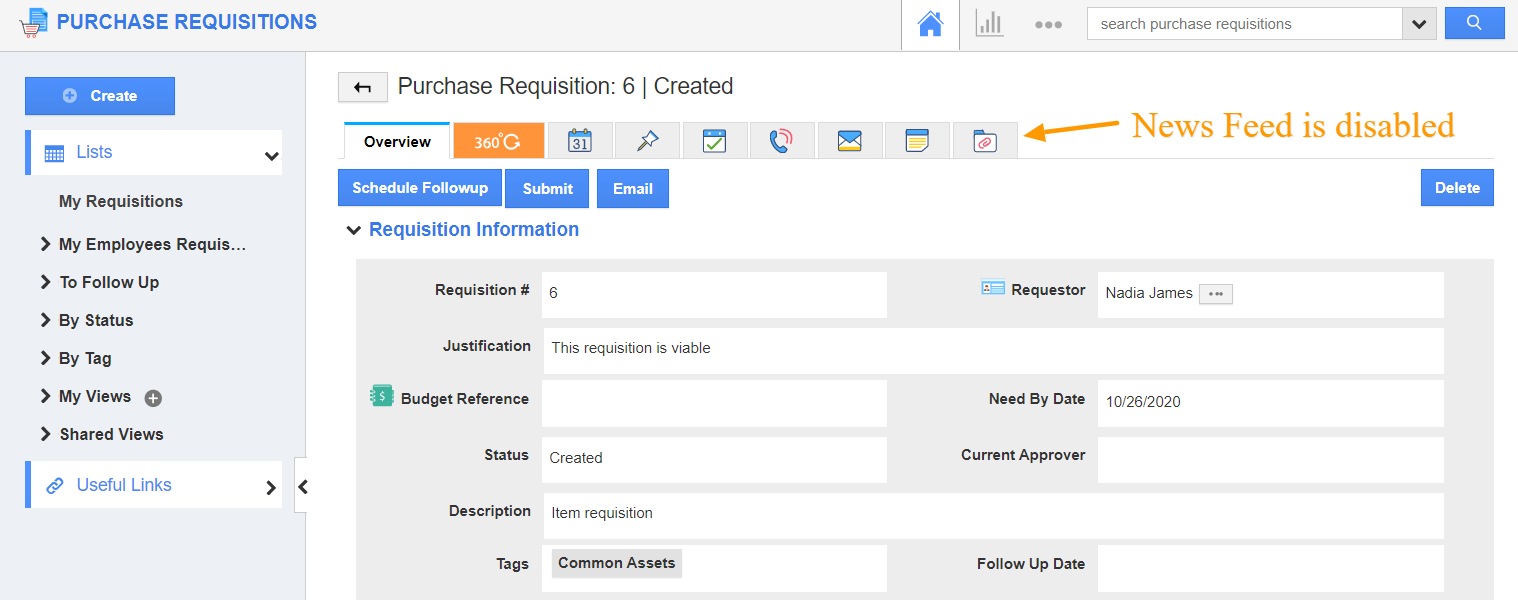Click the home icon in the top bar
Screen dimensions: 1518x600
point(930,23)
